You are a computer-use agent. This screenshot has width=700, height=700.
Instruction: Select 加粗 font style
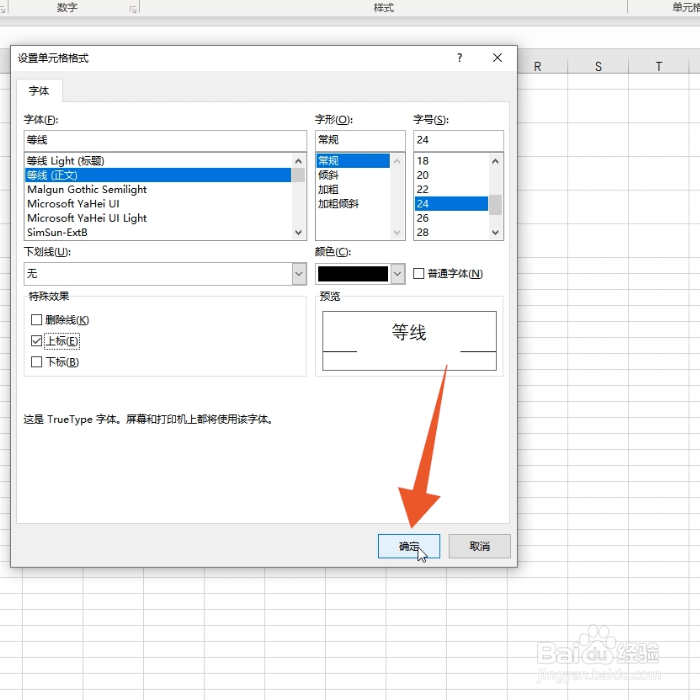click(353, 189)
